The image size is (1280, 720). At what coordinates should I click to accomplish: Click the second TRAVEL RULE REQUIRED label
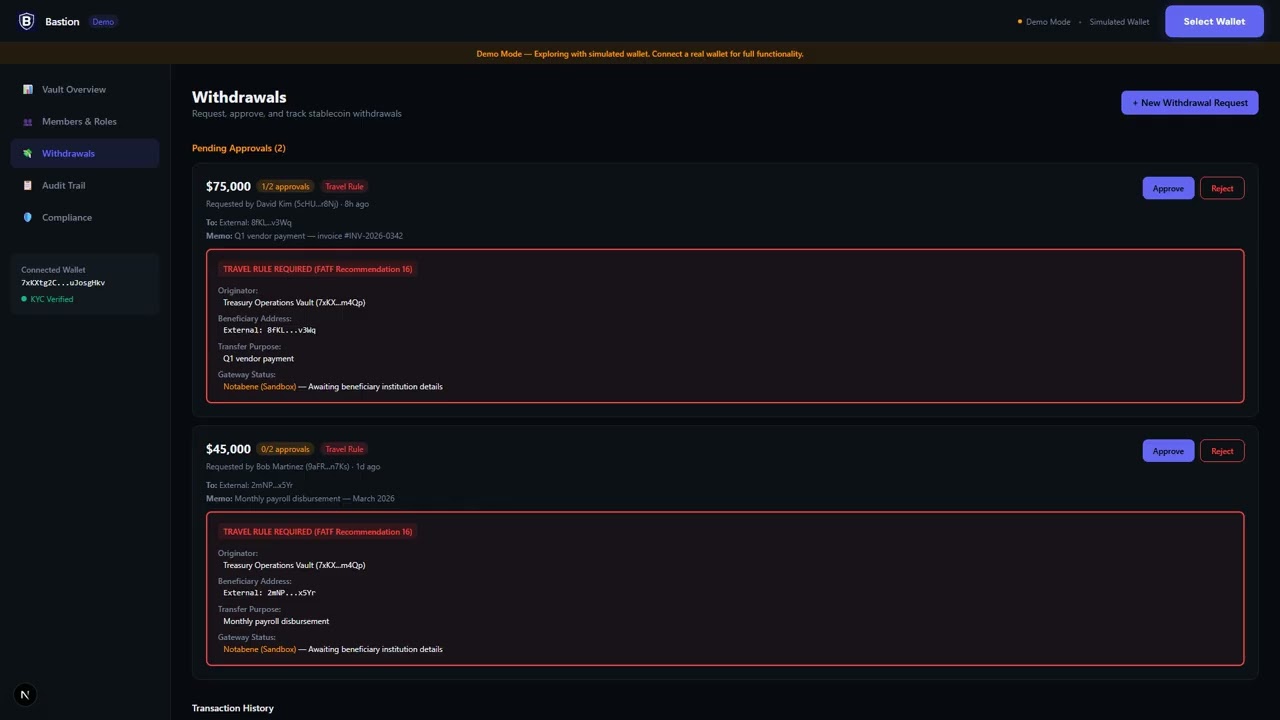317,532
